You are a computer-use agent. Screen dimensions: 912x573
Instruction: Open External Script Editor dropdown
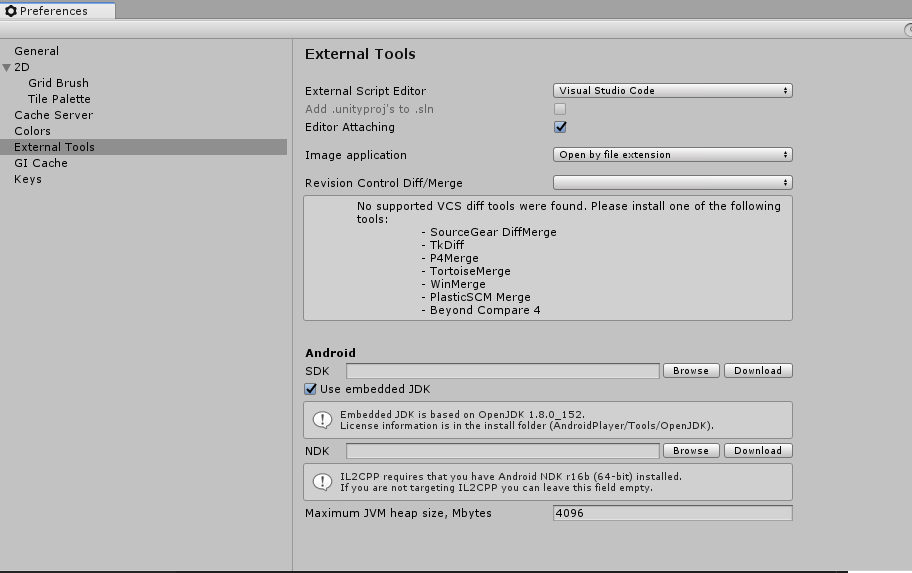pos(672,91)
